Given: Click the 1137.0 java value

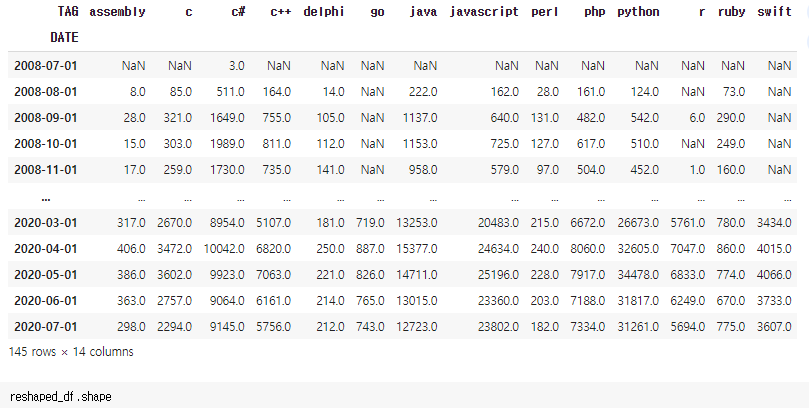Looking at the screenshot, I should pos(420,118).
